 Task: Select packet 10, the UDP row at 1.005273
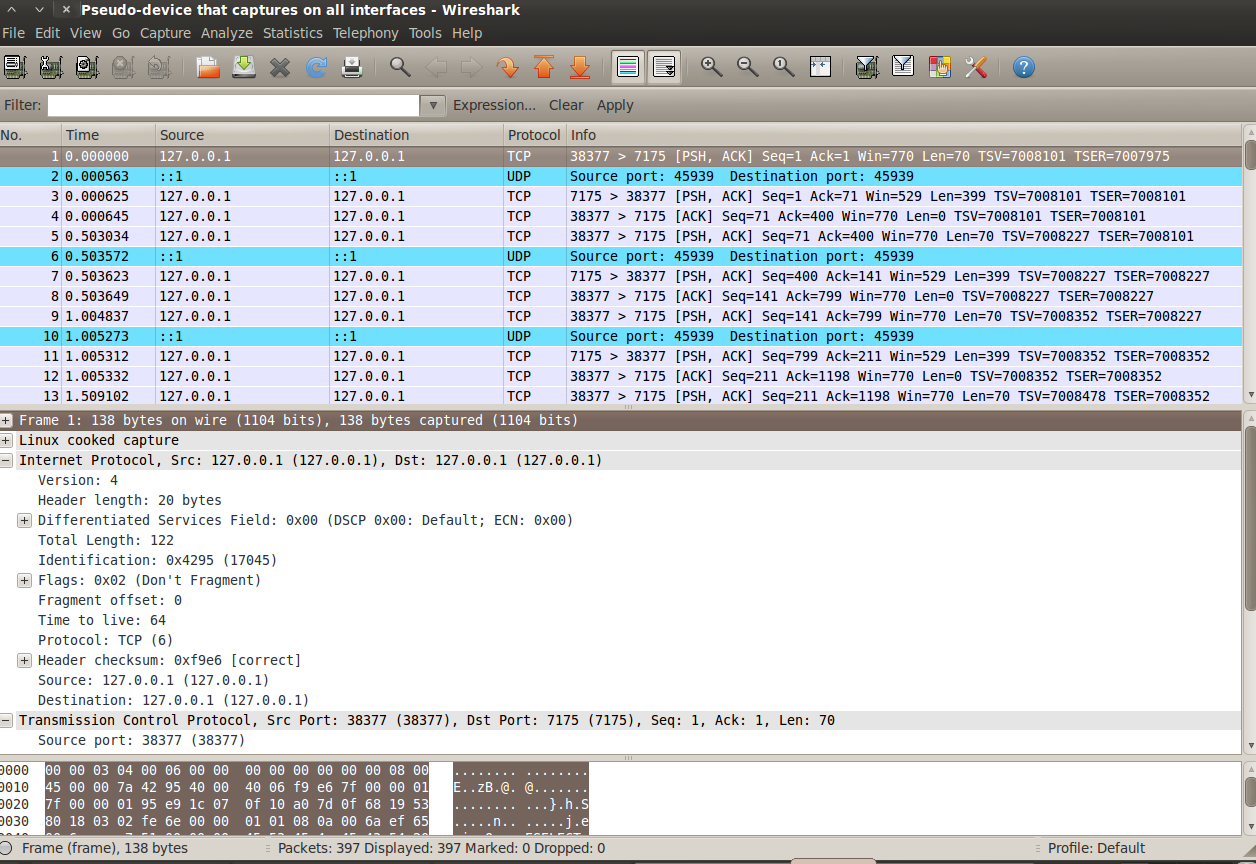[x=621, y=336]
